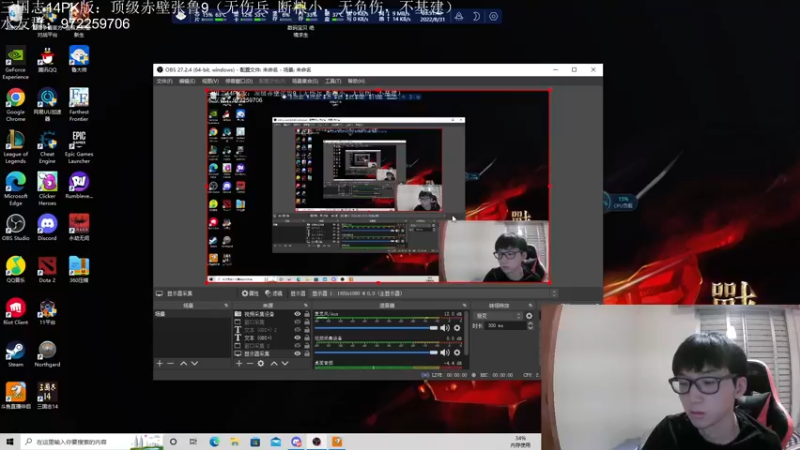The width and height of the screenshot is (800, 450).
Task: Select the 场景 scene in scenes list
Action: (192, 314)
